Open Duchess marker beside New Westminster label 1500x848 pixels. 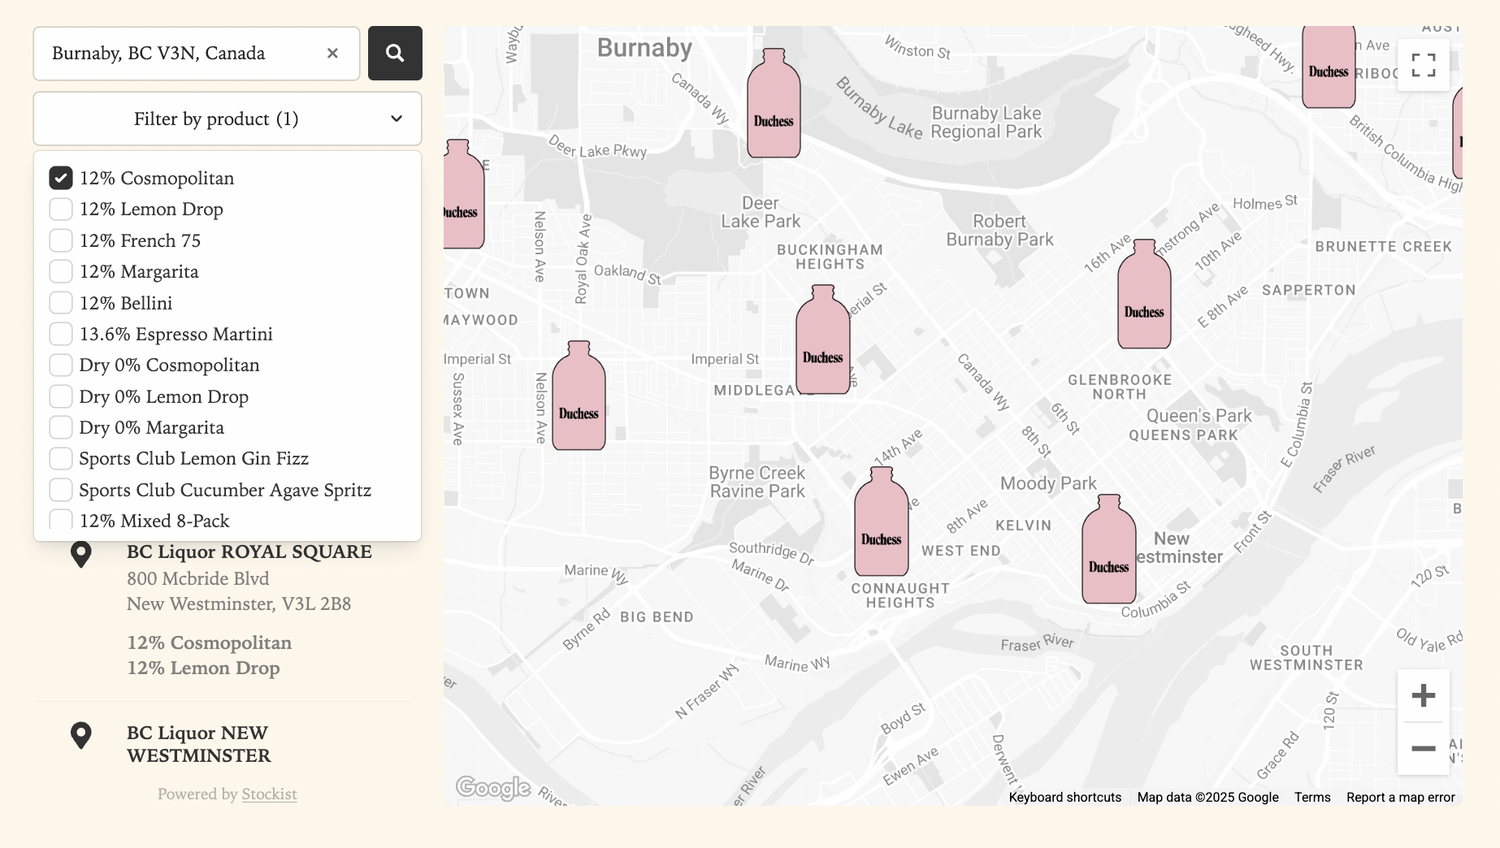(1108, 551)
